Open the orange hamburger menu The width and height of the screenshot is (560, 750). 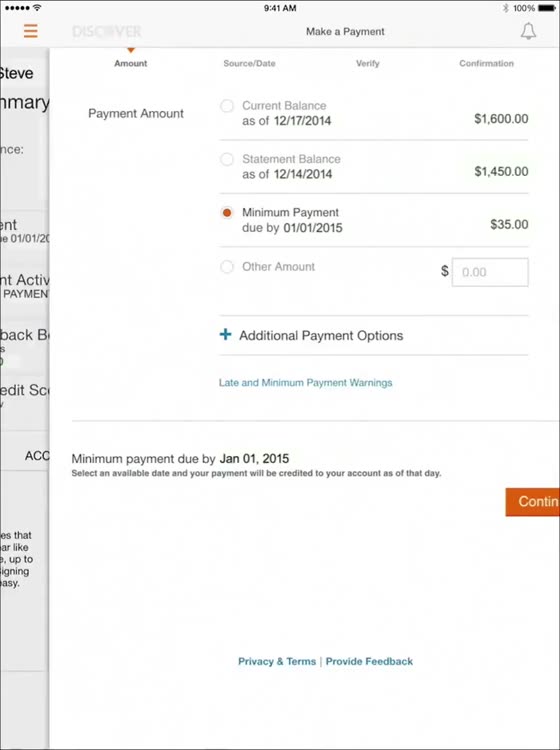[x=31, y=31]
